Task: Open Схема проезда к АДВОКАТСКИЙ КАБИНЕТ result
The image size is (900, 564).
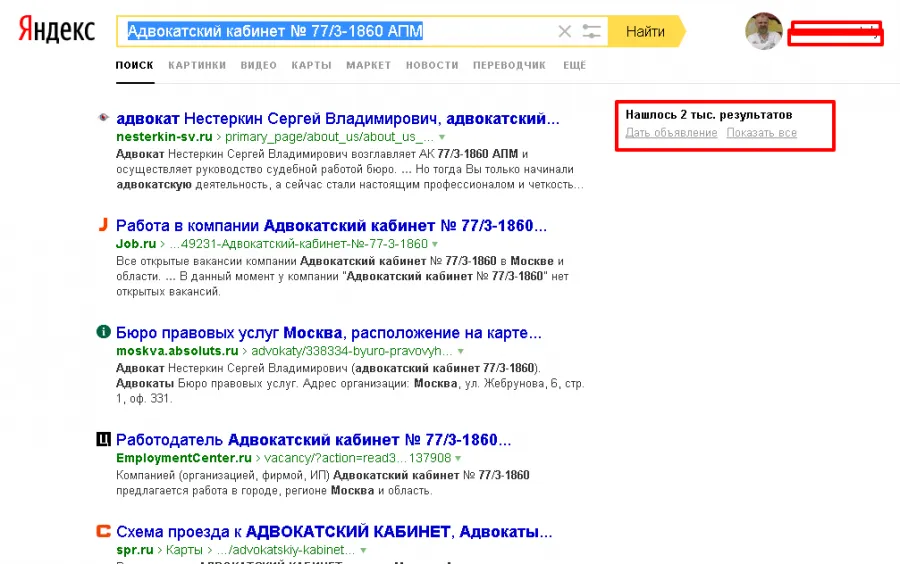Action: tap(334, 532)
